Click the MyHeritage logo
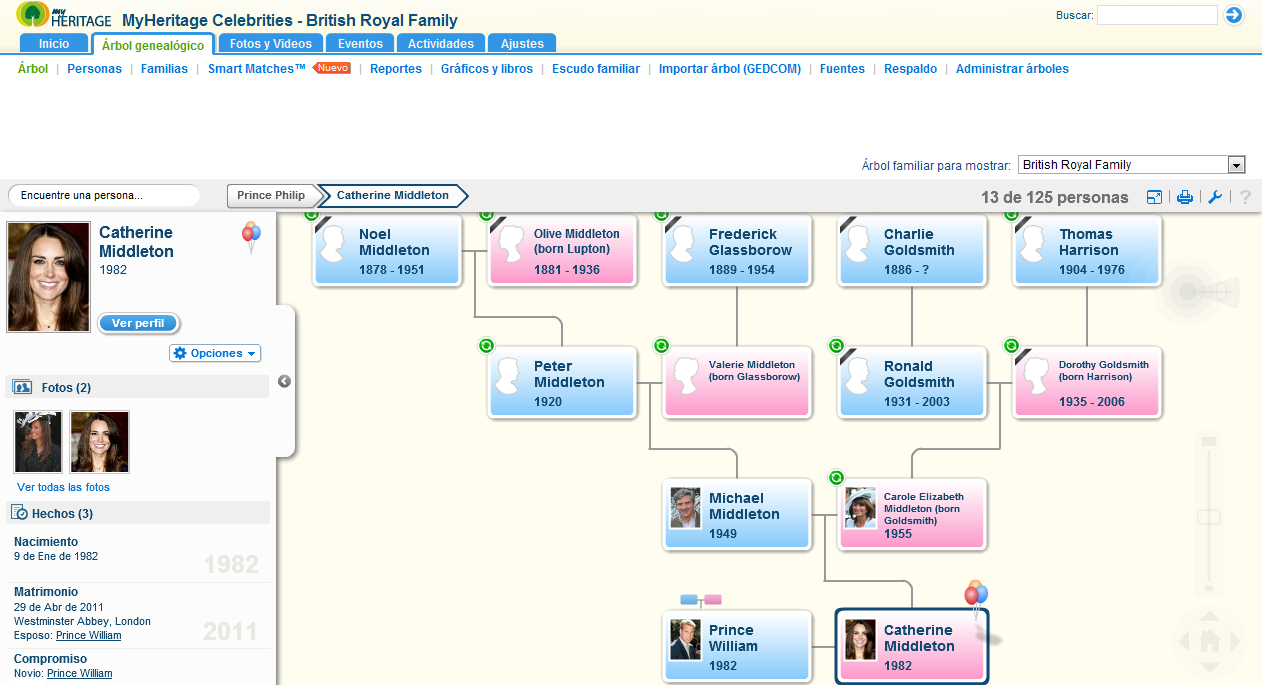Viewport: 1262px width, 685px height. click(63, 16)
